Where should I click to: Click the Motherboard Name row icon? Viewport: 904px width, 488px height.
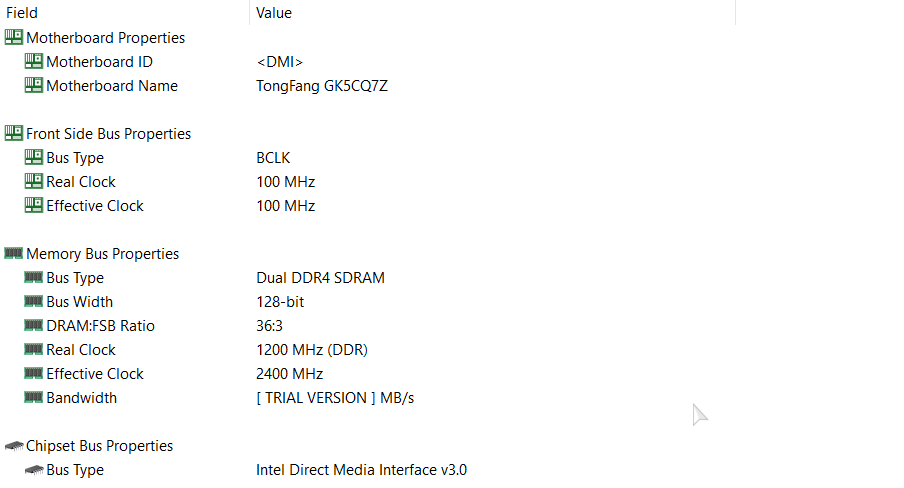33,85
